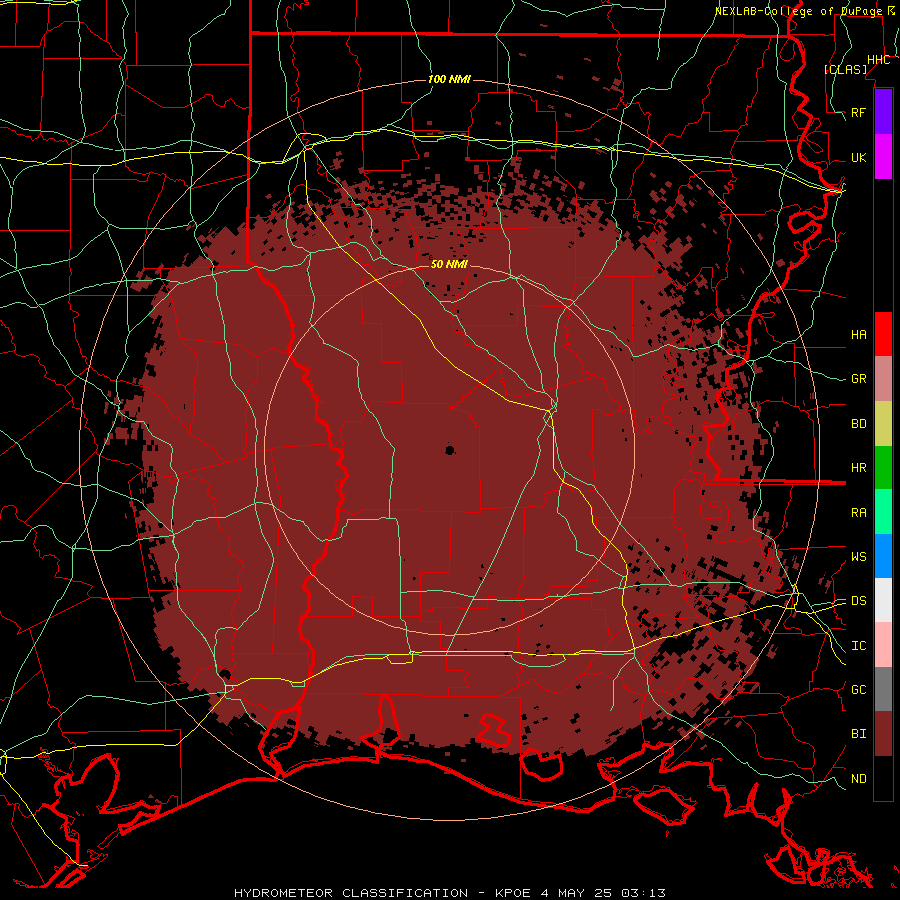Click the BD legend label
Screen dimensions: 900x900
[858, 424]
